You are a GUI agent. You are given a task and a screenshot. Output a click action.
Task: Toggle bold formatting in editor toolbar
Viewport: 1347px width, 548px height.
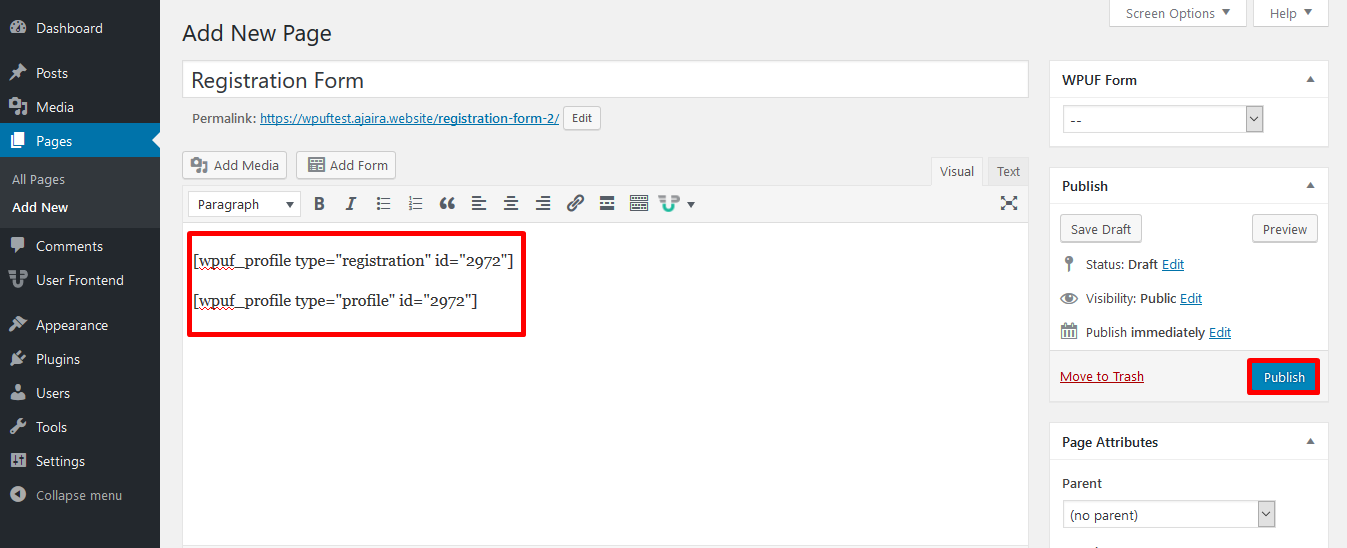pyautogui.click(x=319, y=204)
